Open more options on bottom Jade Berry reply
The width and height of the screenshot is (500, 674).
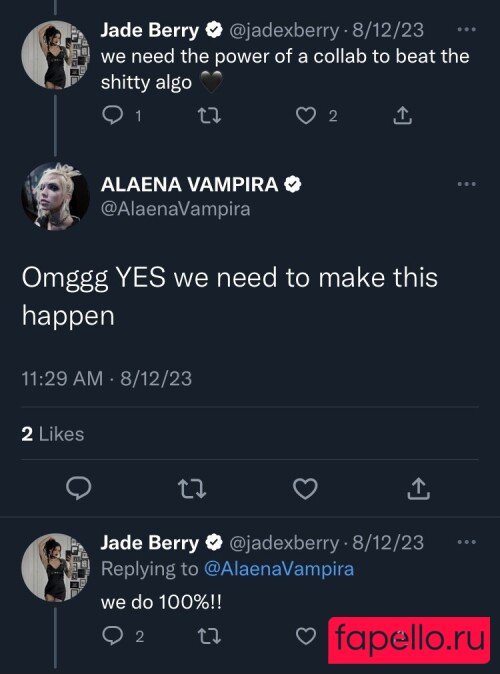[466, 542]
